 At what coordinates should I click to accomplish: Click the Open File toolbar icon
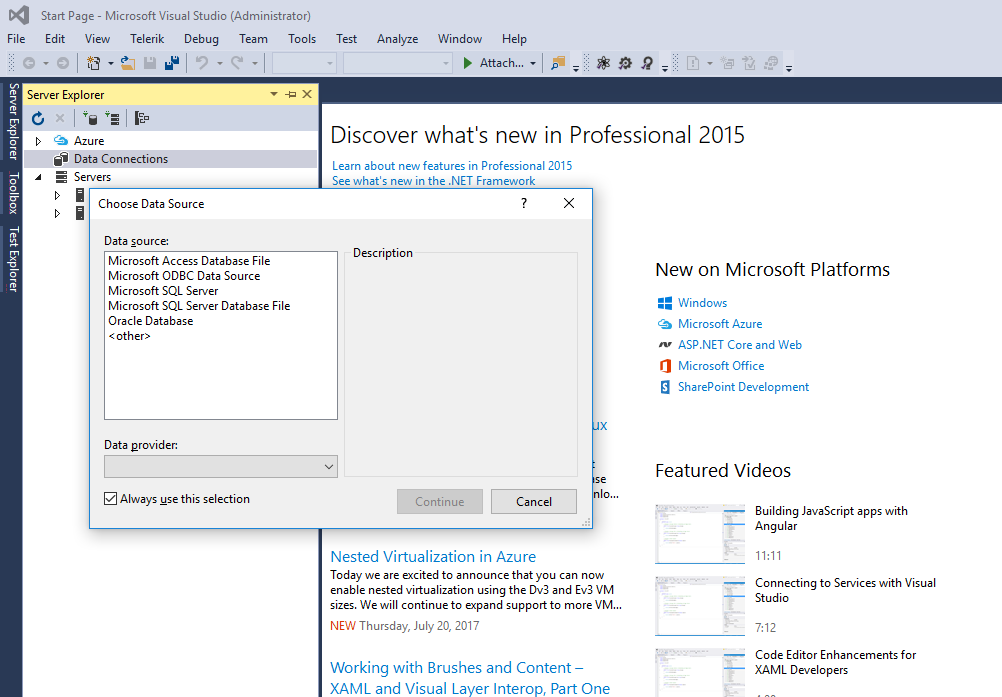pyautogui.click(x=128, y=63)
